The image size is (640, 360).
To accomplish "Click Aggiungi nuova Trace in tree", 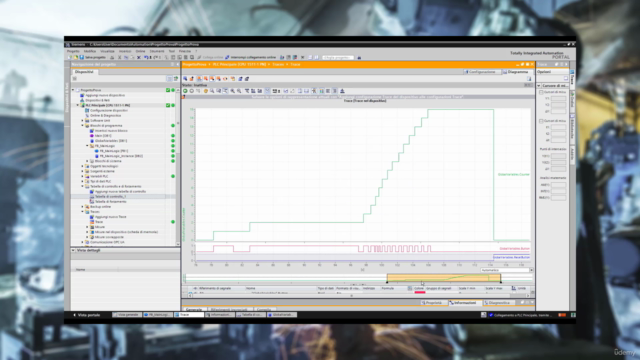I will (110, 217).
